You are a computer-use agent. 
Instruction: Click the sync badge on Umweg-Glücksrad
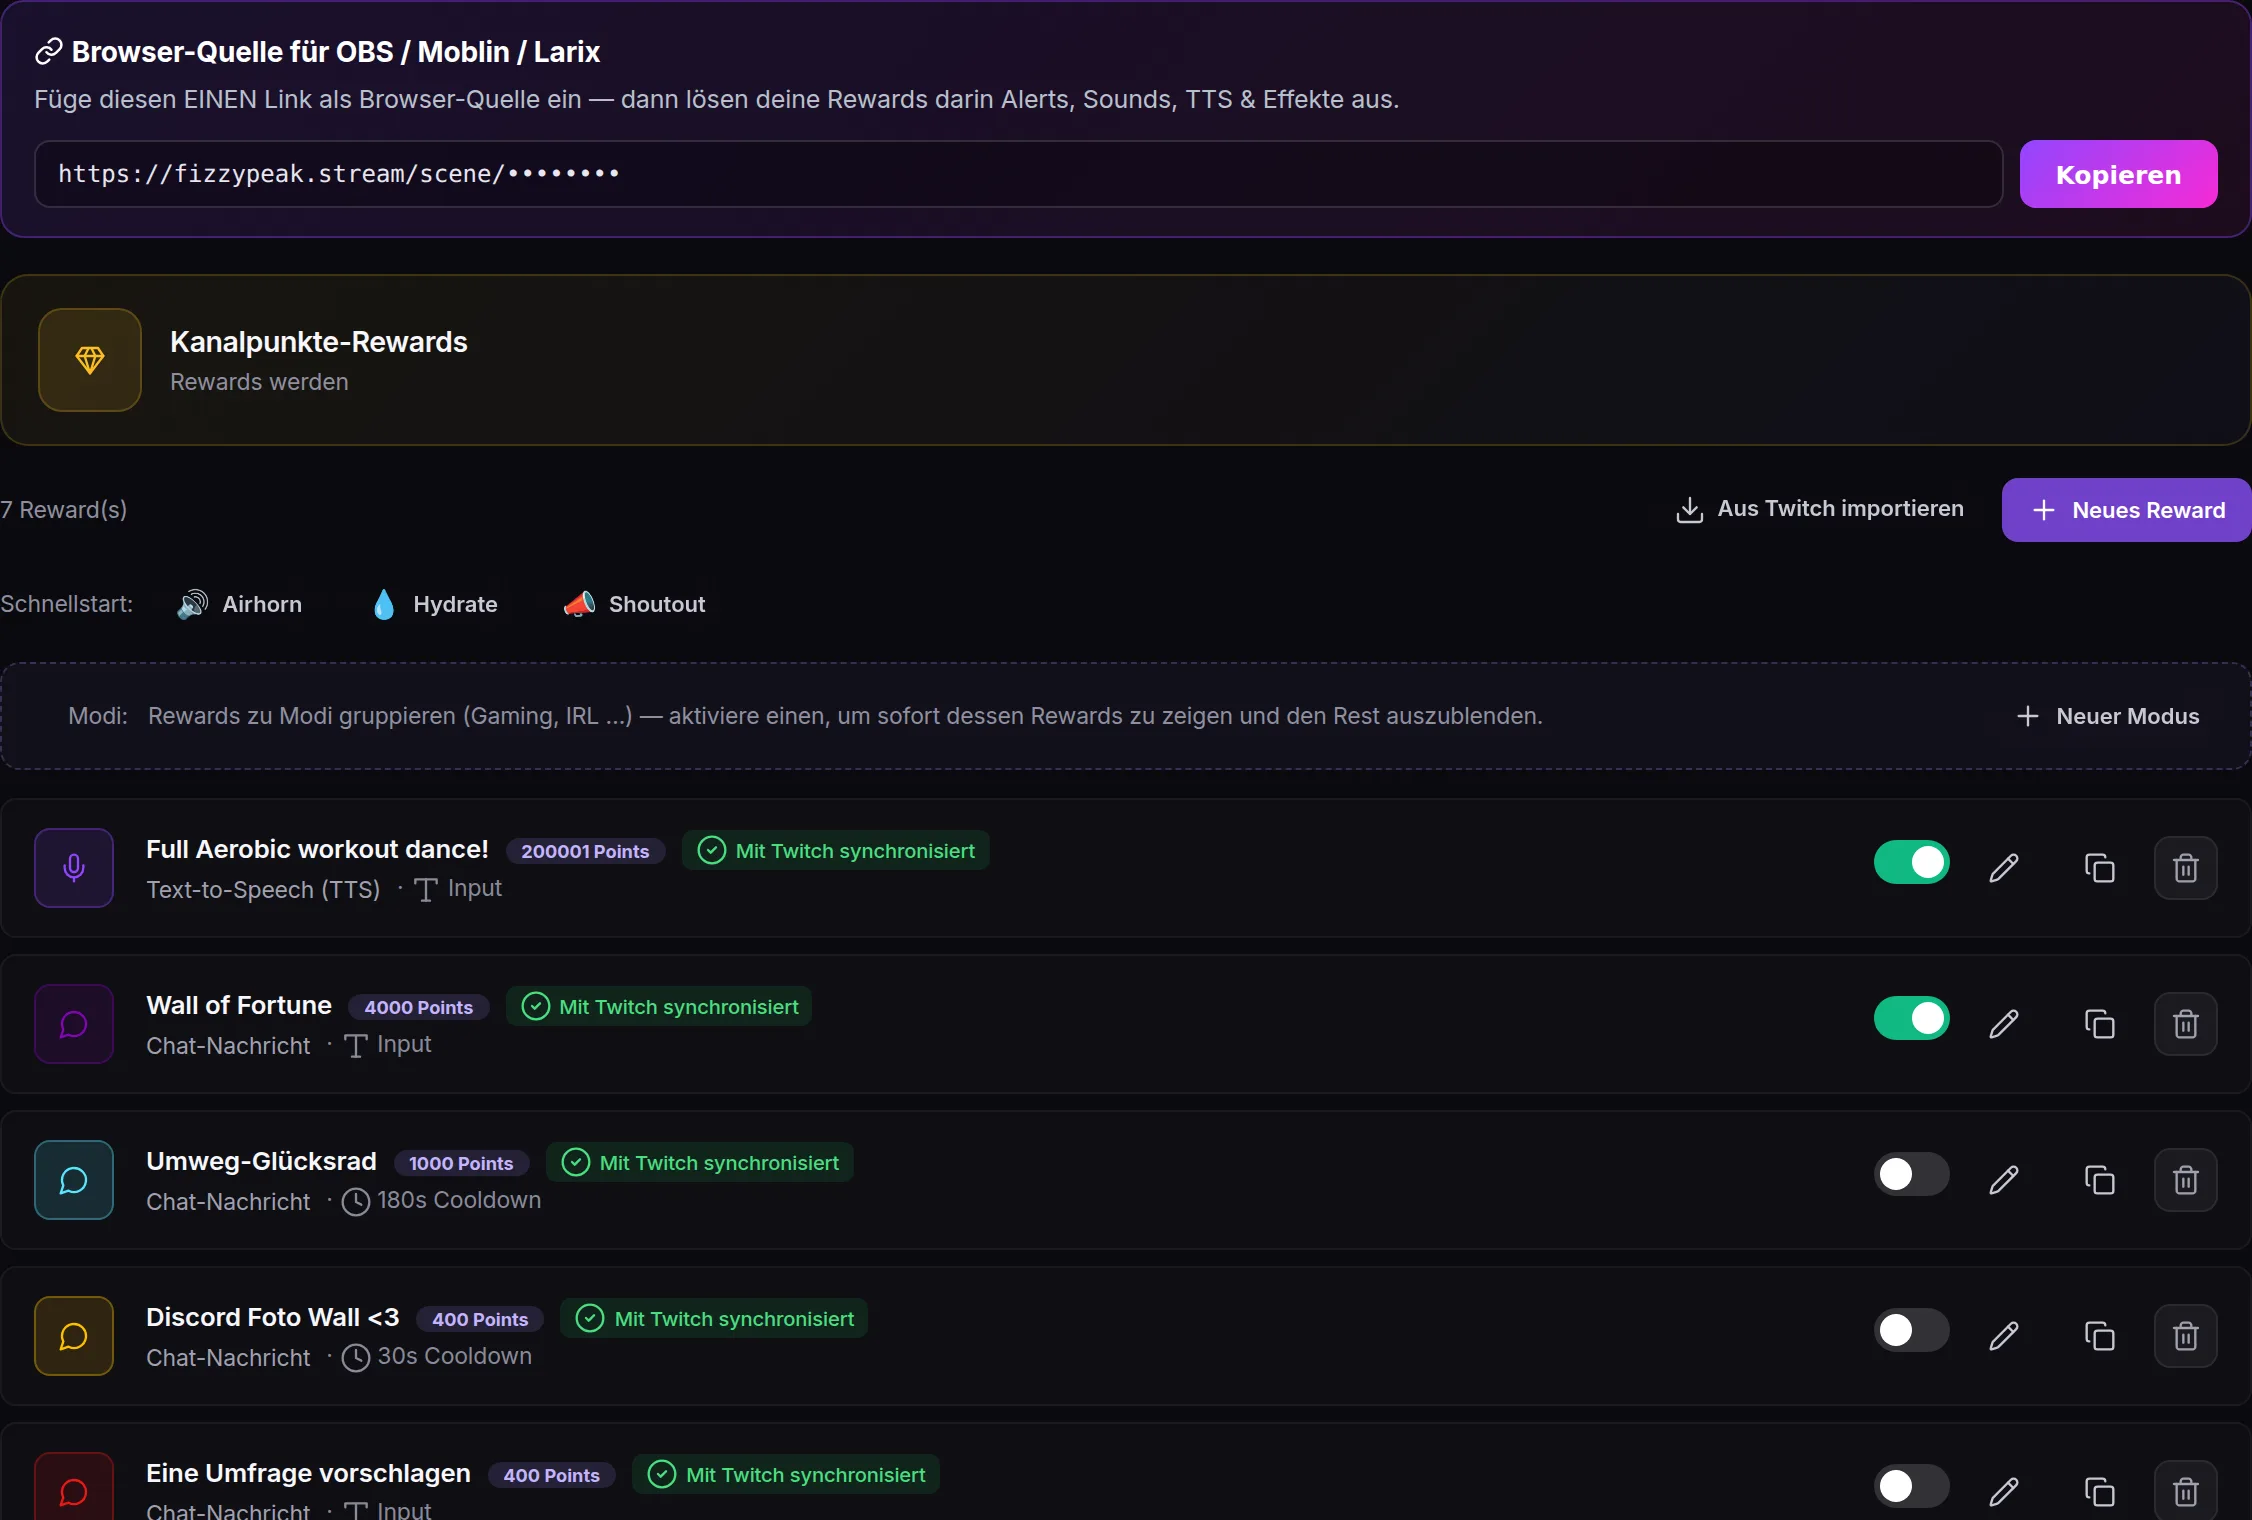point(700,1163)
